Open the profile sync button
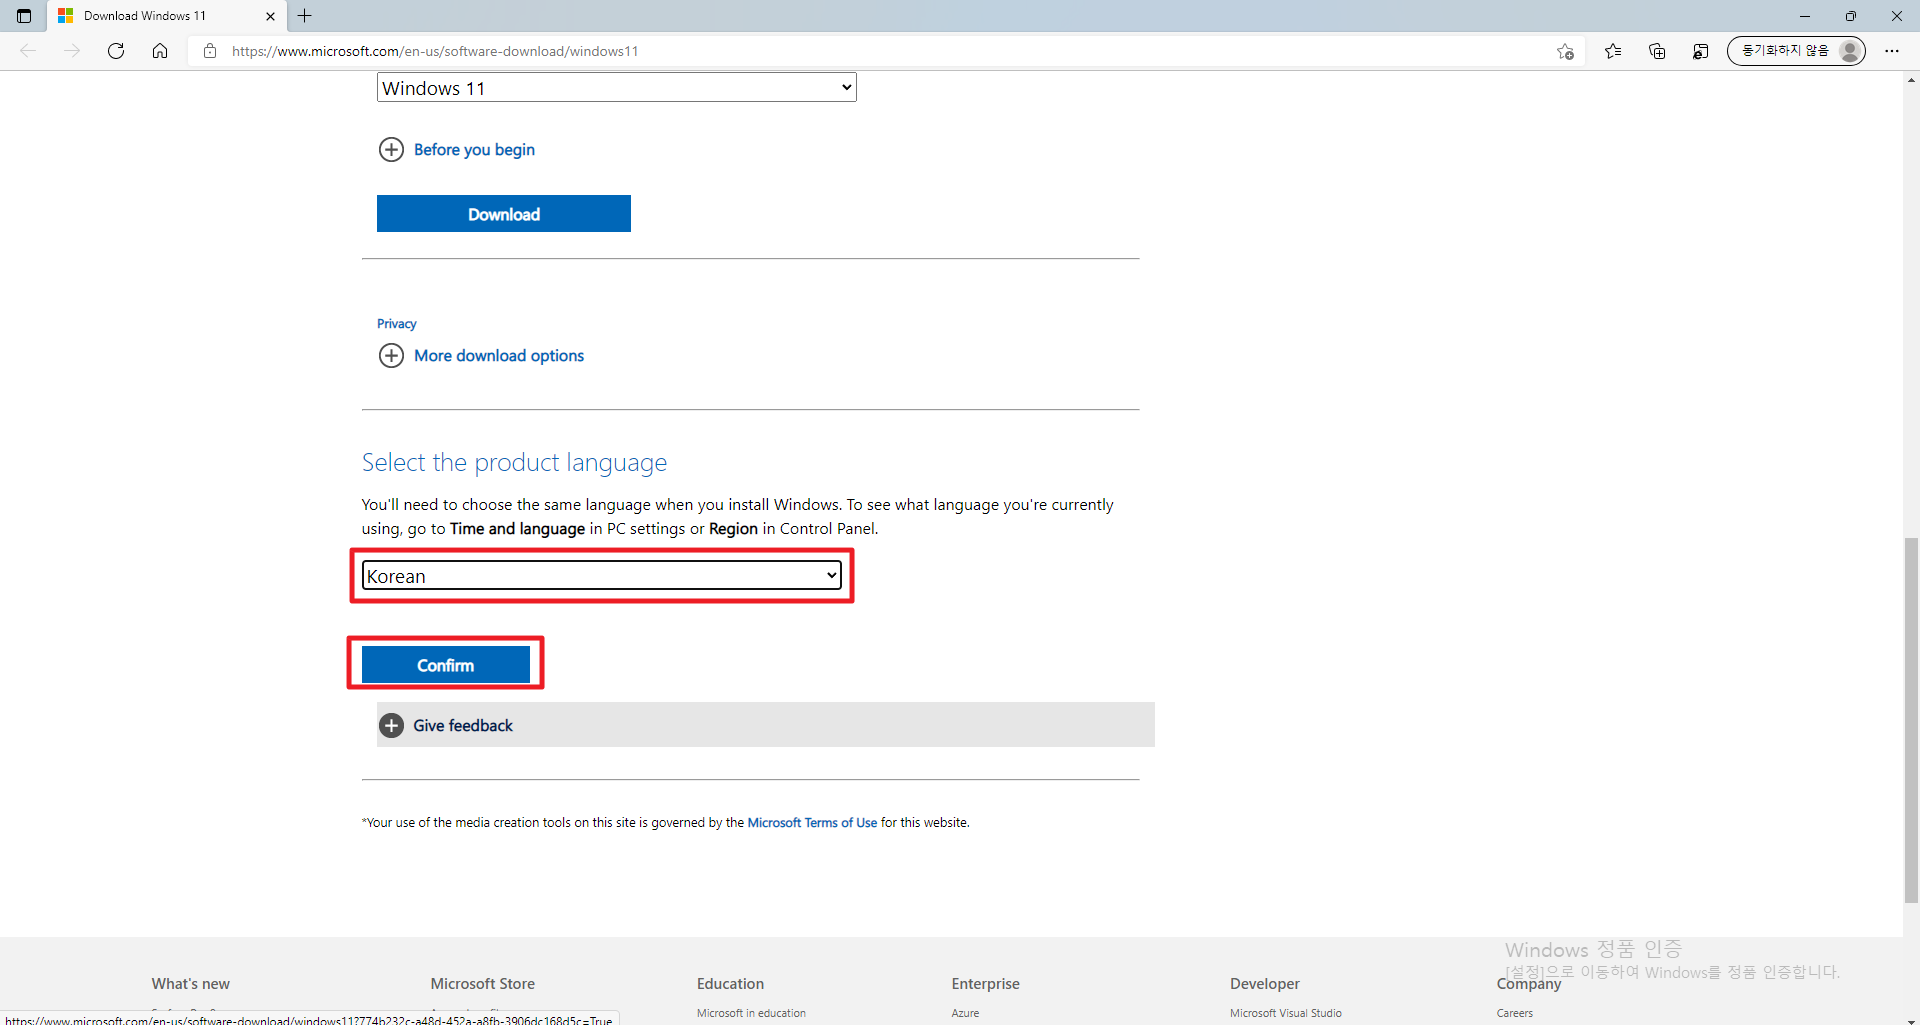1920x1025 pixels. point(1796,51)
